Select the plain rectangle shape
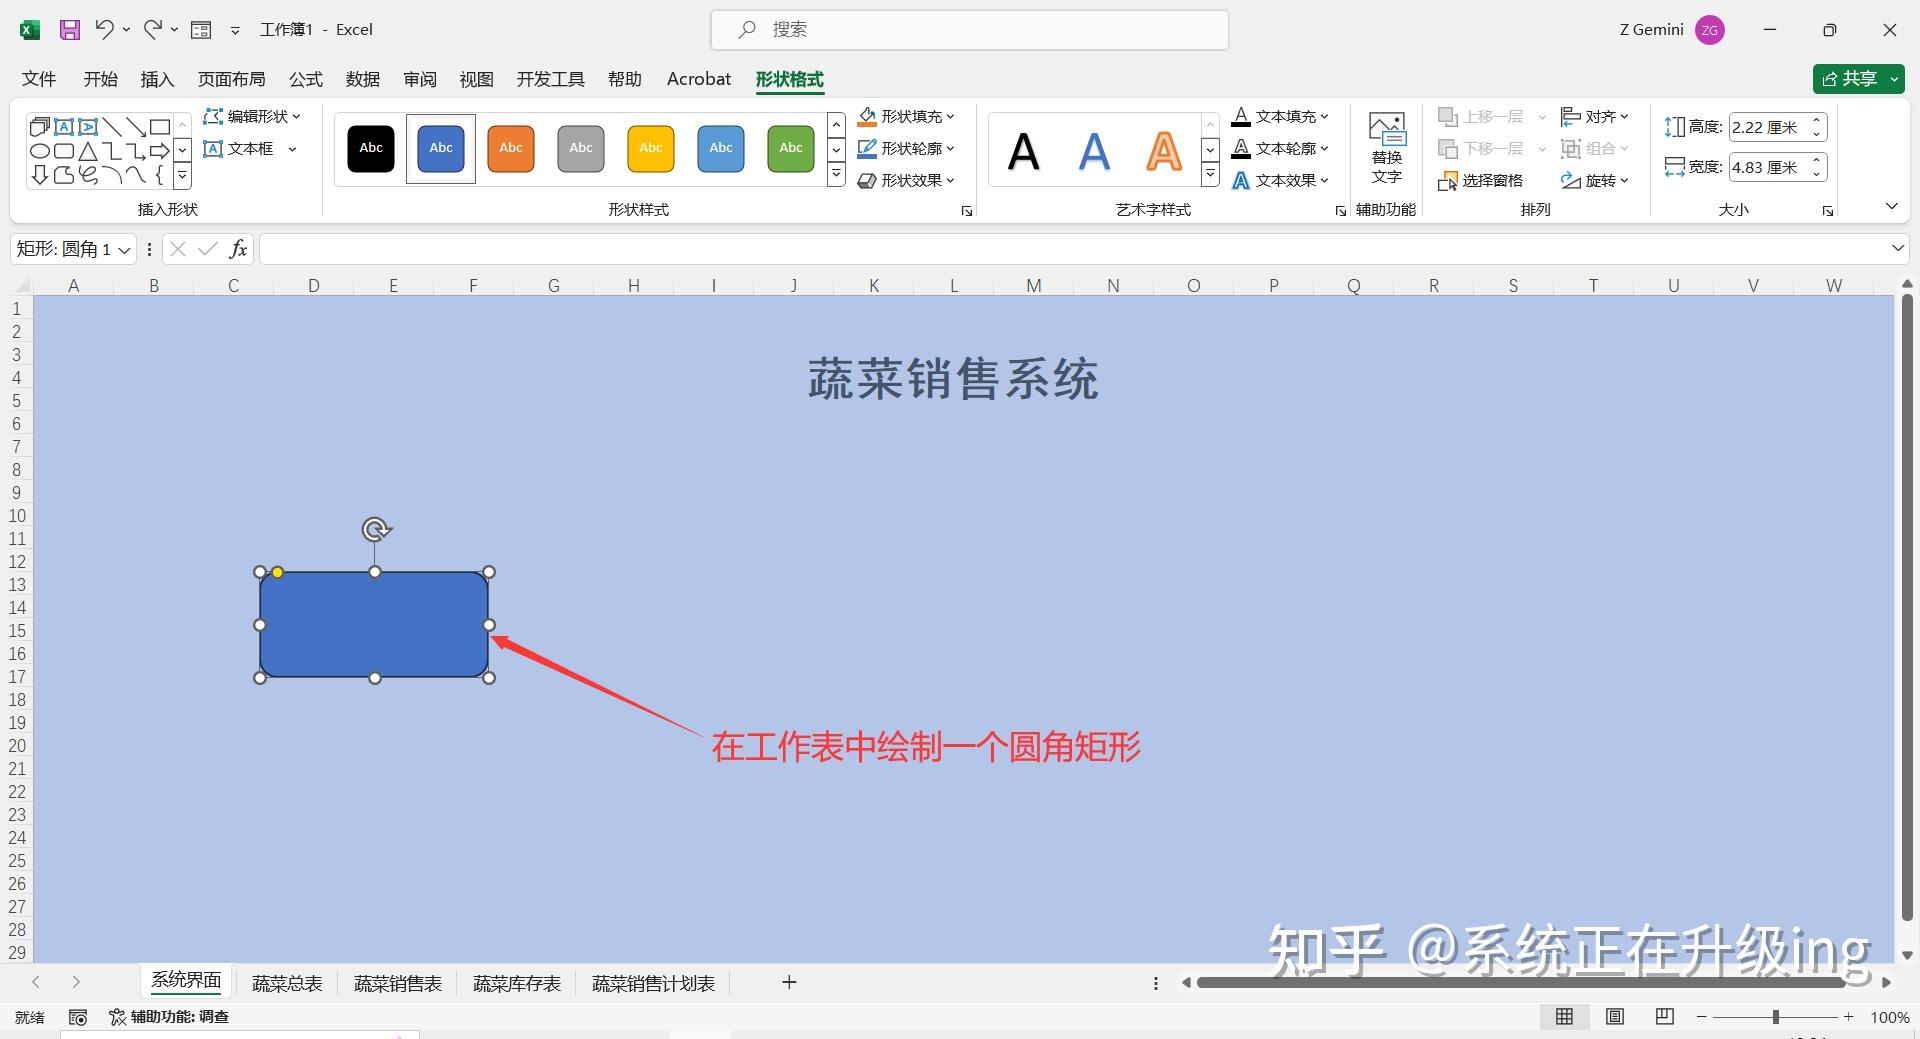This screenshot has height=1039, width=1920. tap(160, 127)
